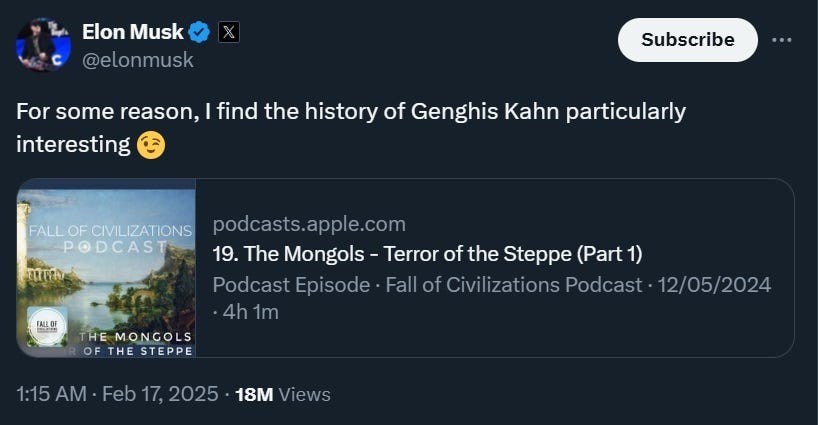This screenshot has width=818, height=425.
Task: Click the 12/05/2024 episode date
Action: (714, 285)
